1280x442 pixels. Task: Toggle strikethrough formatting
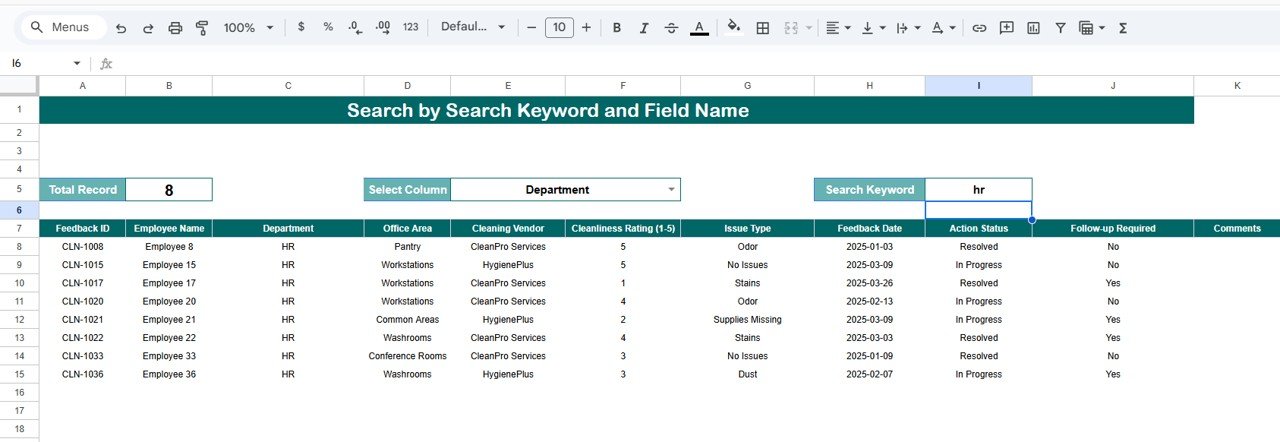(x=671, y=28)
